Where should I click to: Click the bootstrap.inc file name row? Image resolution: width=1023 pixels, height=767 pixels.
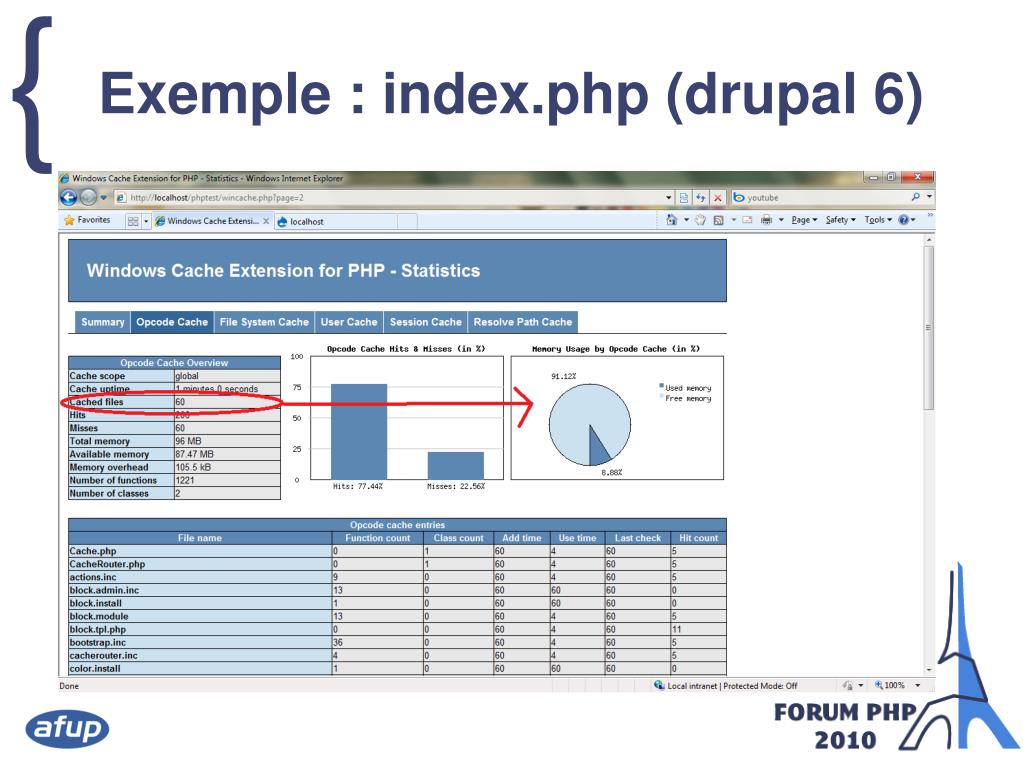click(x=200, y=642)
